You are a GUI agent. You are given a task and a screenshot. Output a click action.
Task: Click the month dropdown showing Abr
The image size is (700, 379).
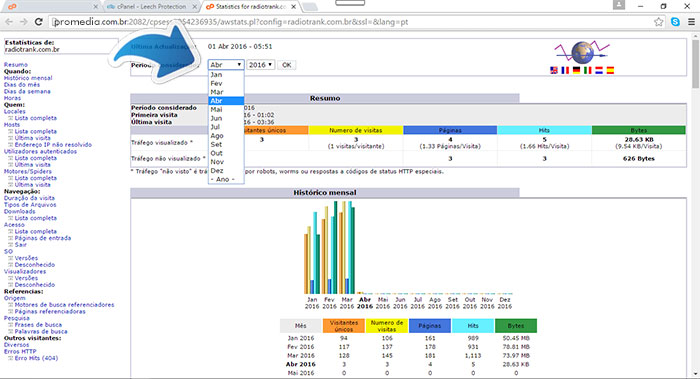pos(226,65)
